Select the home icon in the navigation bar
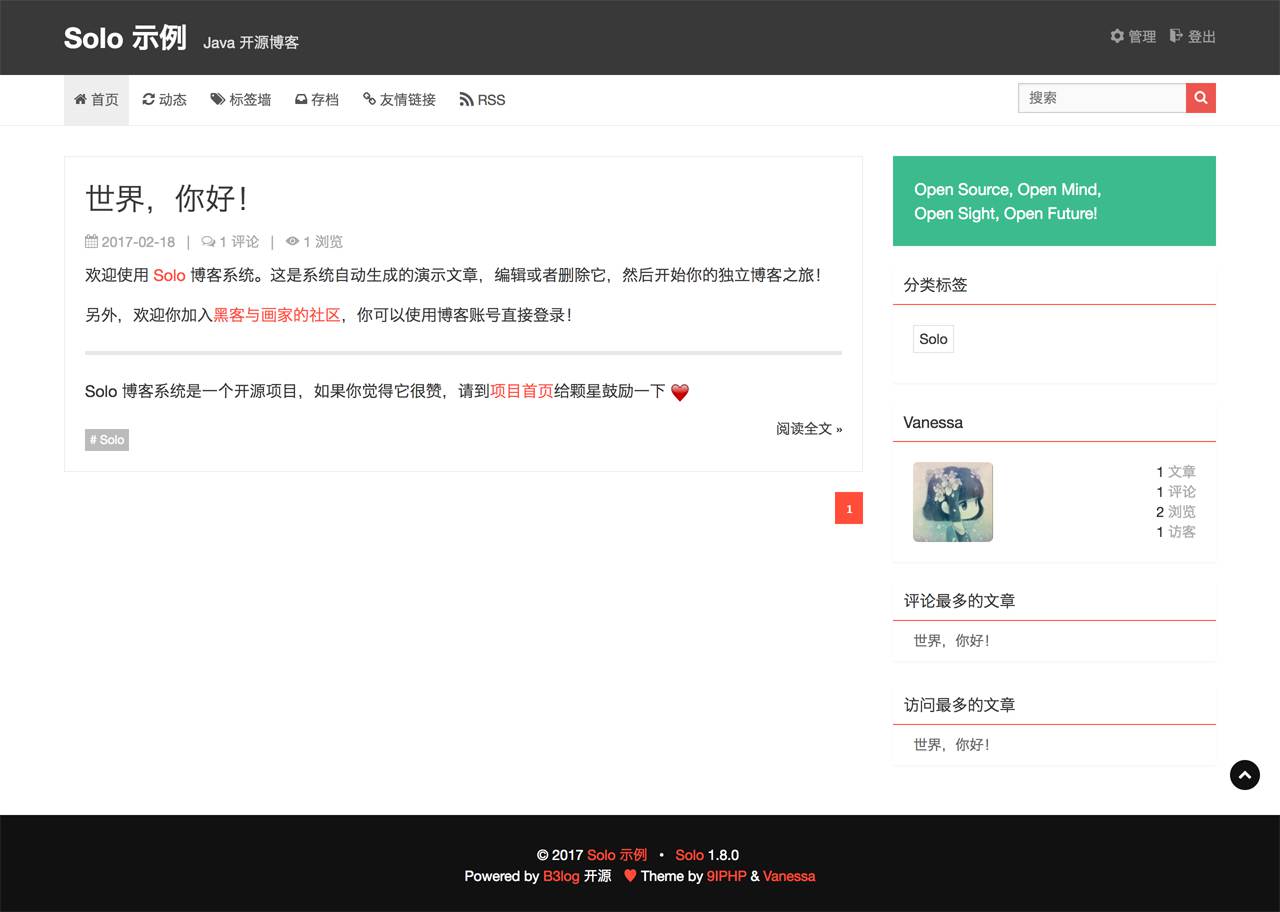The height and width of the screenshot is (912, 1280). pyautogui.click(x=80, y=99)
